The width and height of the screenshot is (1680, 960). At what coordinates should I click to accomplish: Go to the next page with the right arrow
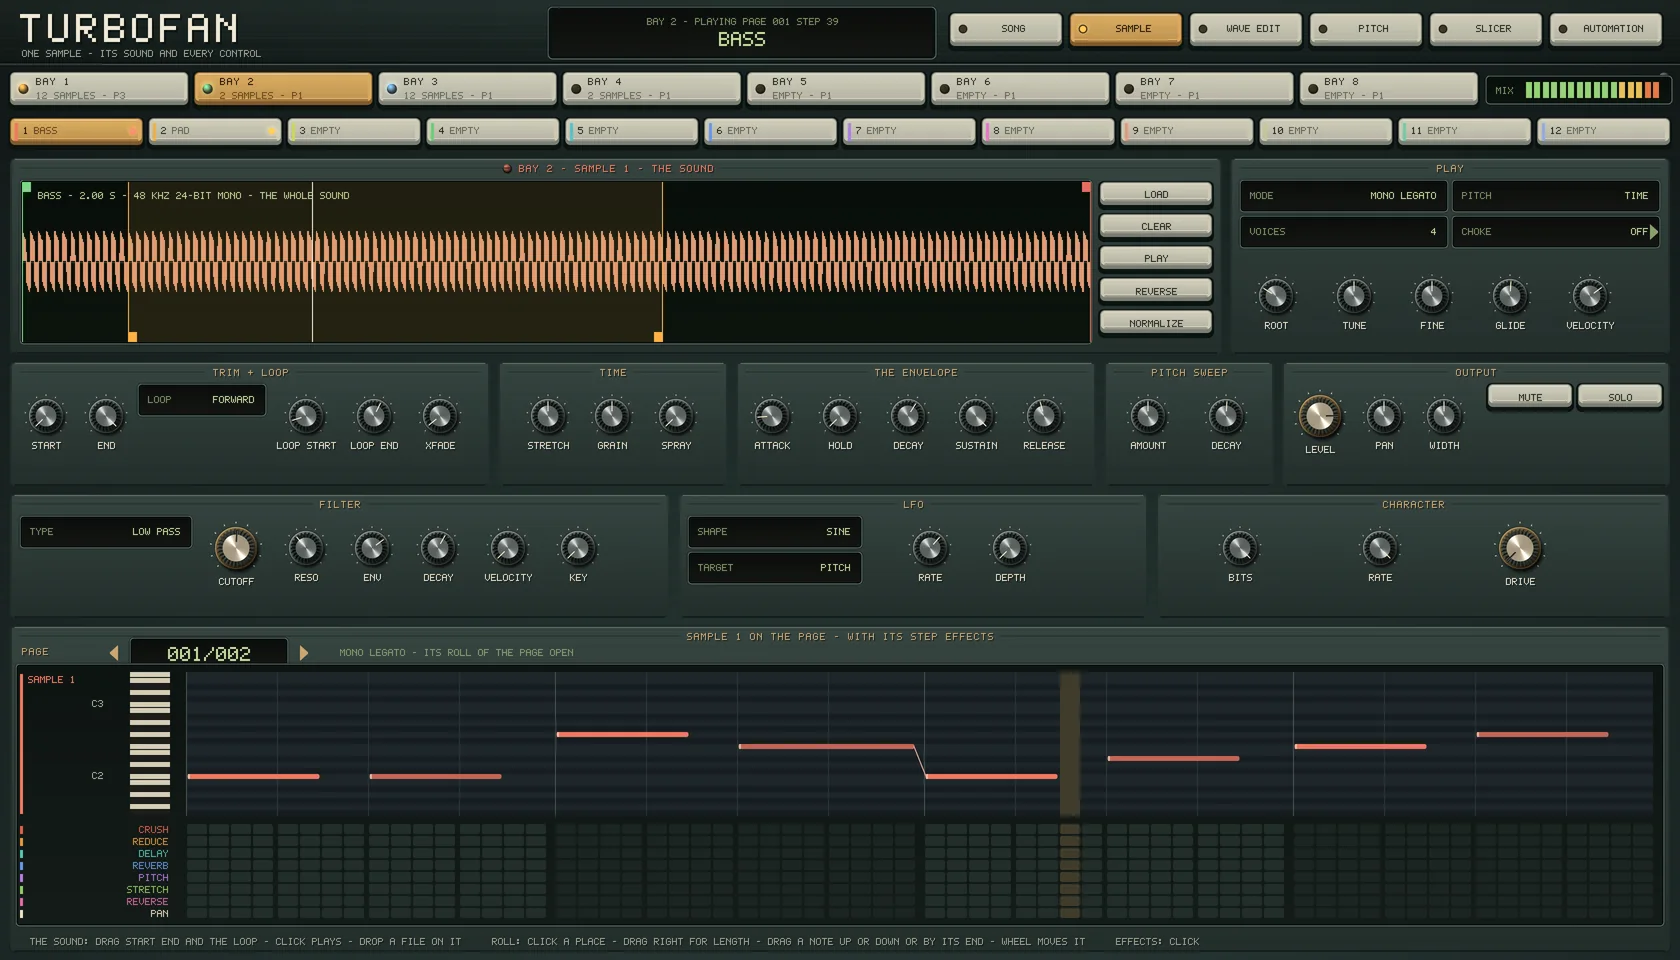[304, 653]
